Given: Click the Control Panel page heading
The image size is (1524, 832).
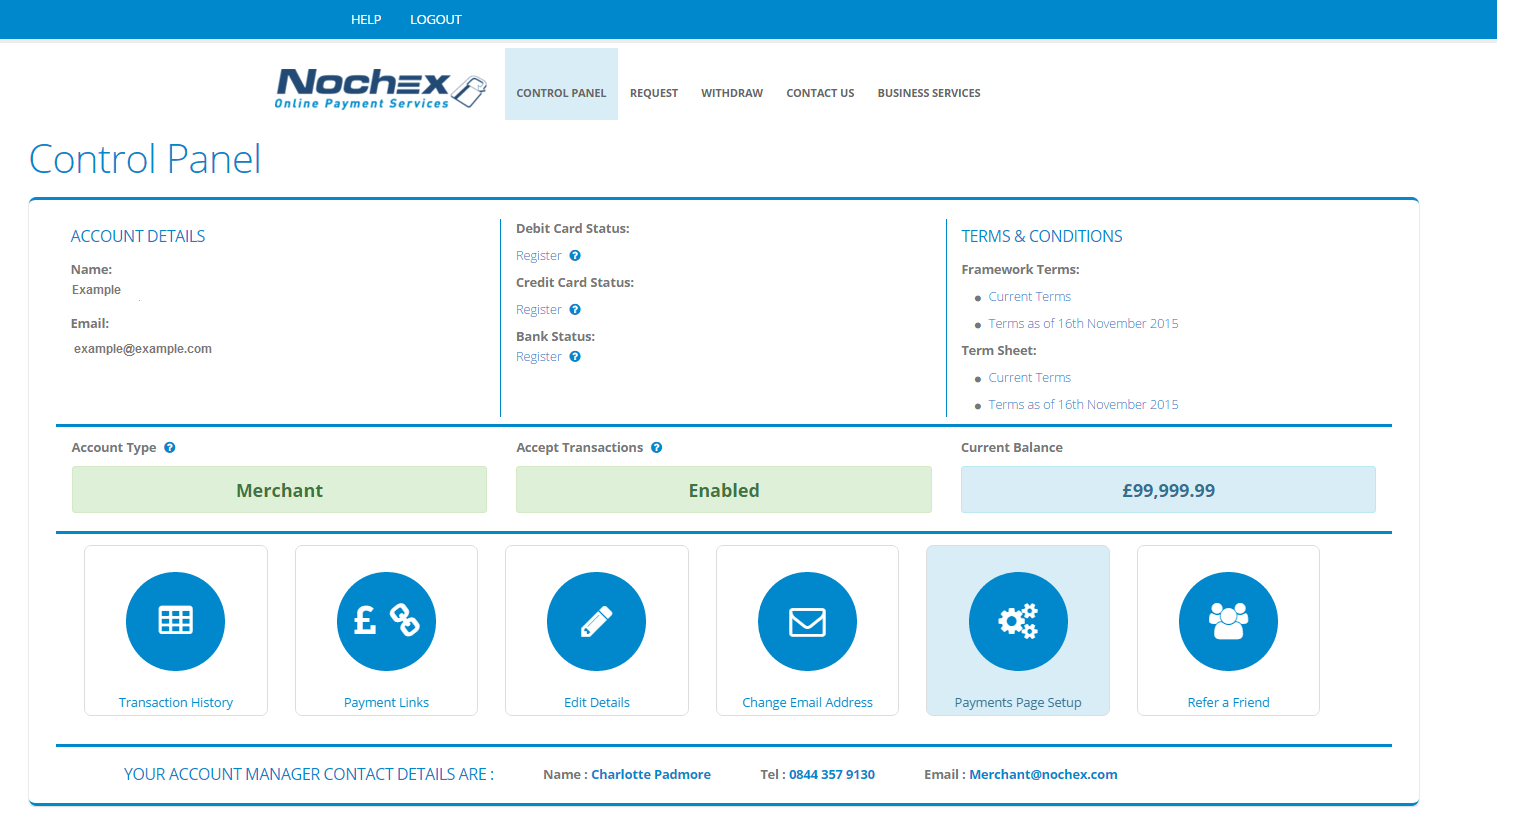Looking at the screenshot, I should click(x=145, y=159).
